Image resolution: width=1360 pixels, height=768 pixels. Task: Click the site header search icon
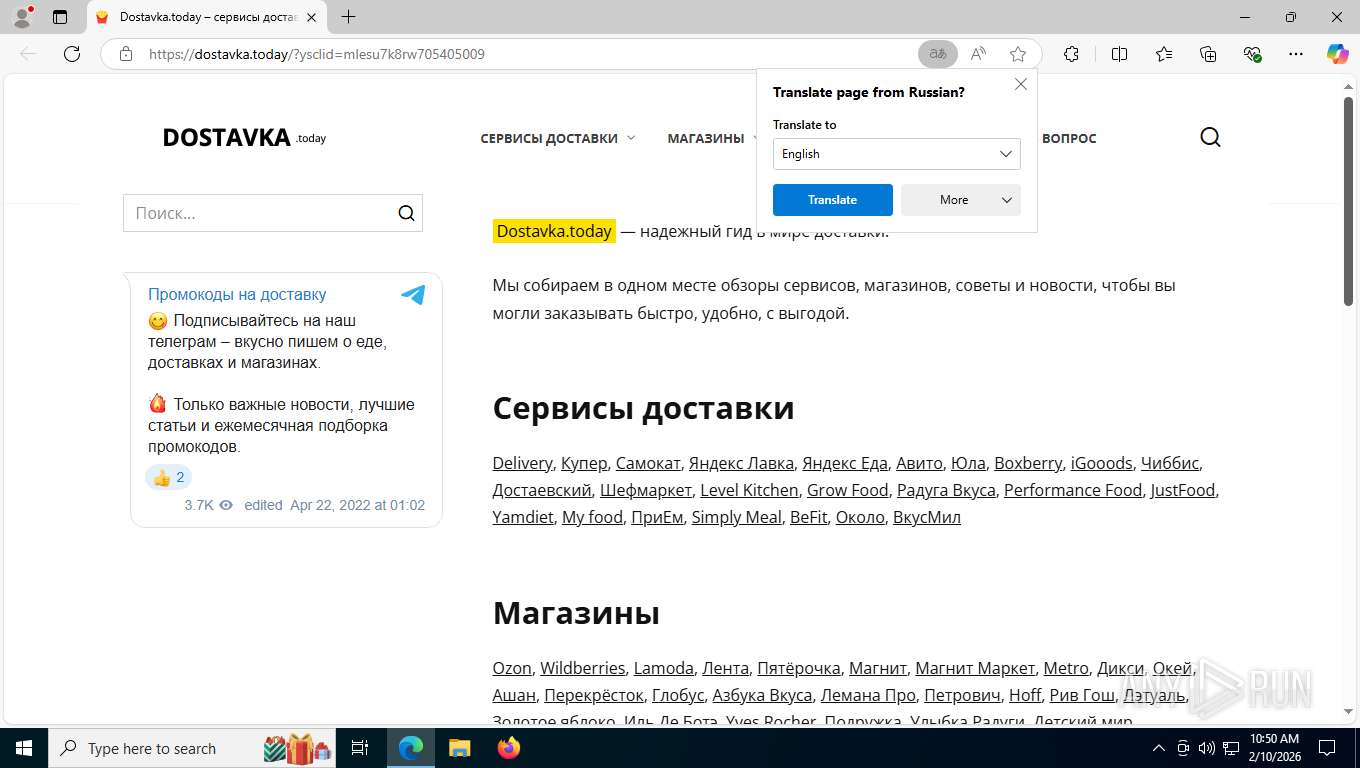pyautogui.click(x=1210, y=138)
